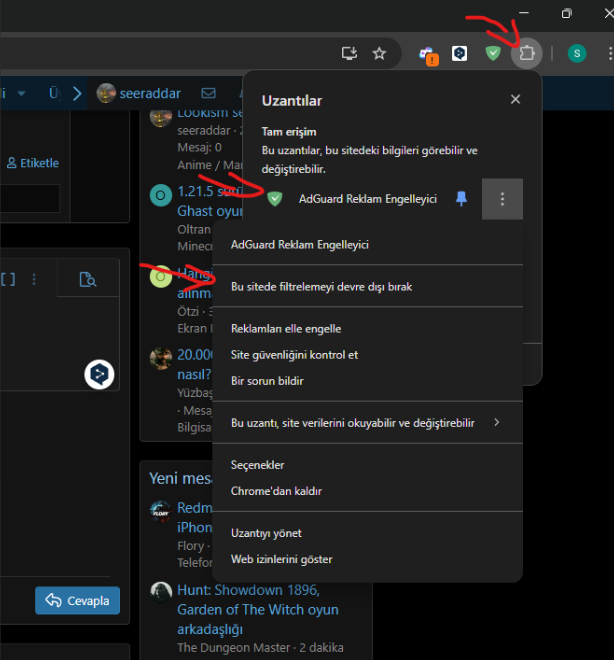This screenshot has height=660, width=614.
Task: Choose Bir sorun bildir
Action: click(x=367, y=381)
